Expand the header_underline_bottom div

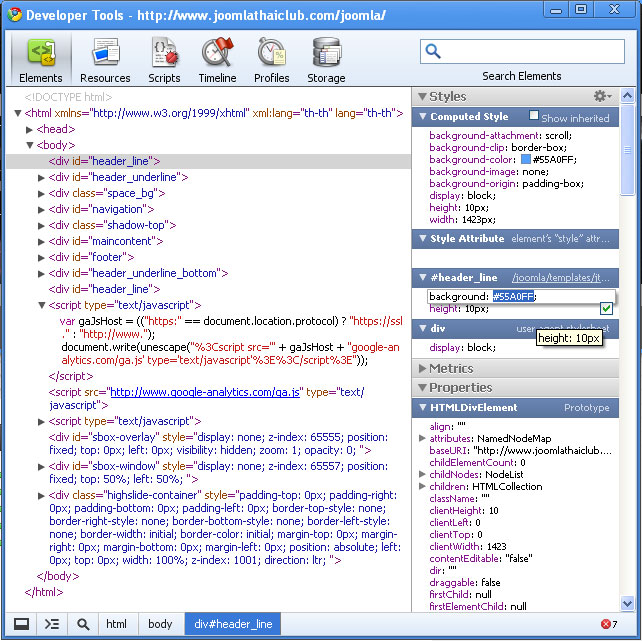(41, 273)
